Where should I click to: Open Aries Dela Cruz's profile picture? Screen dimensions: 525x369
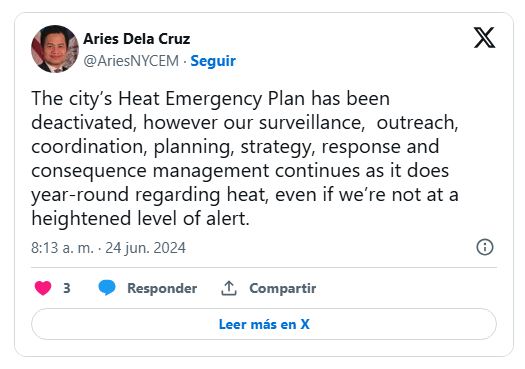tap(55, 49)
